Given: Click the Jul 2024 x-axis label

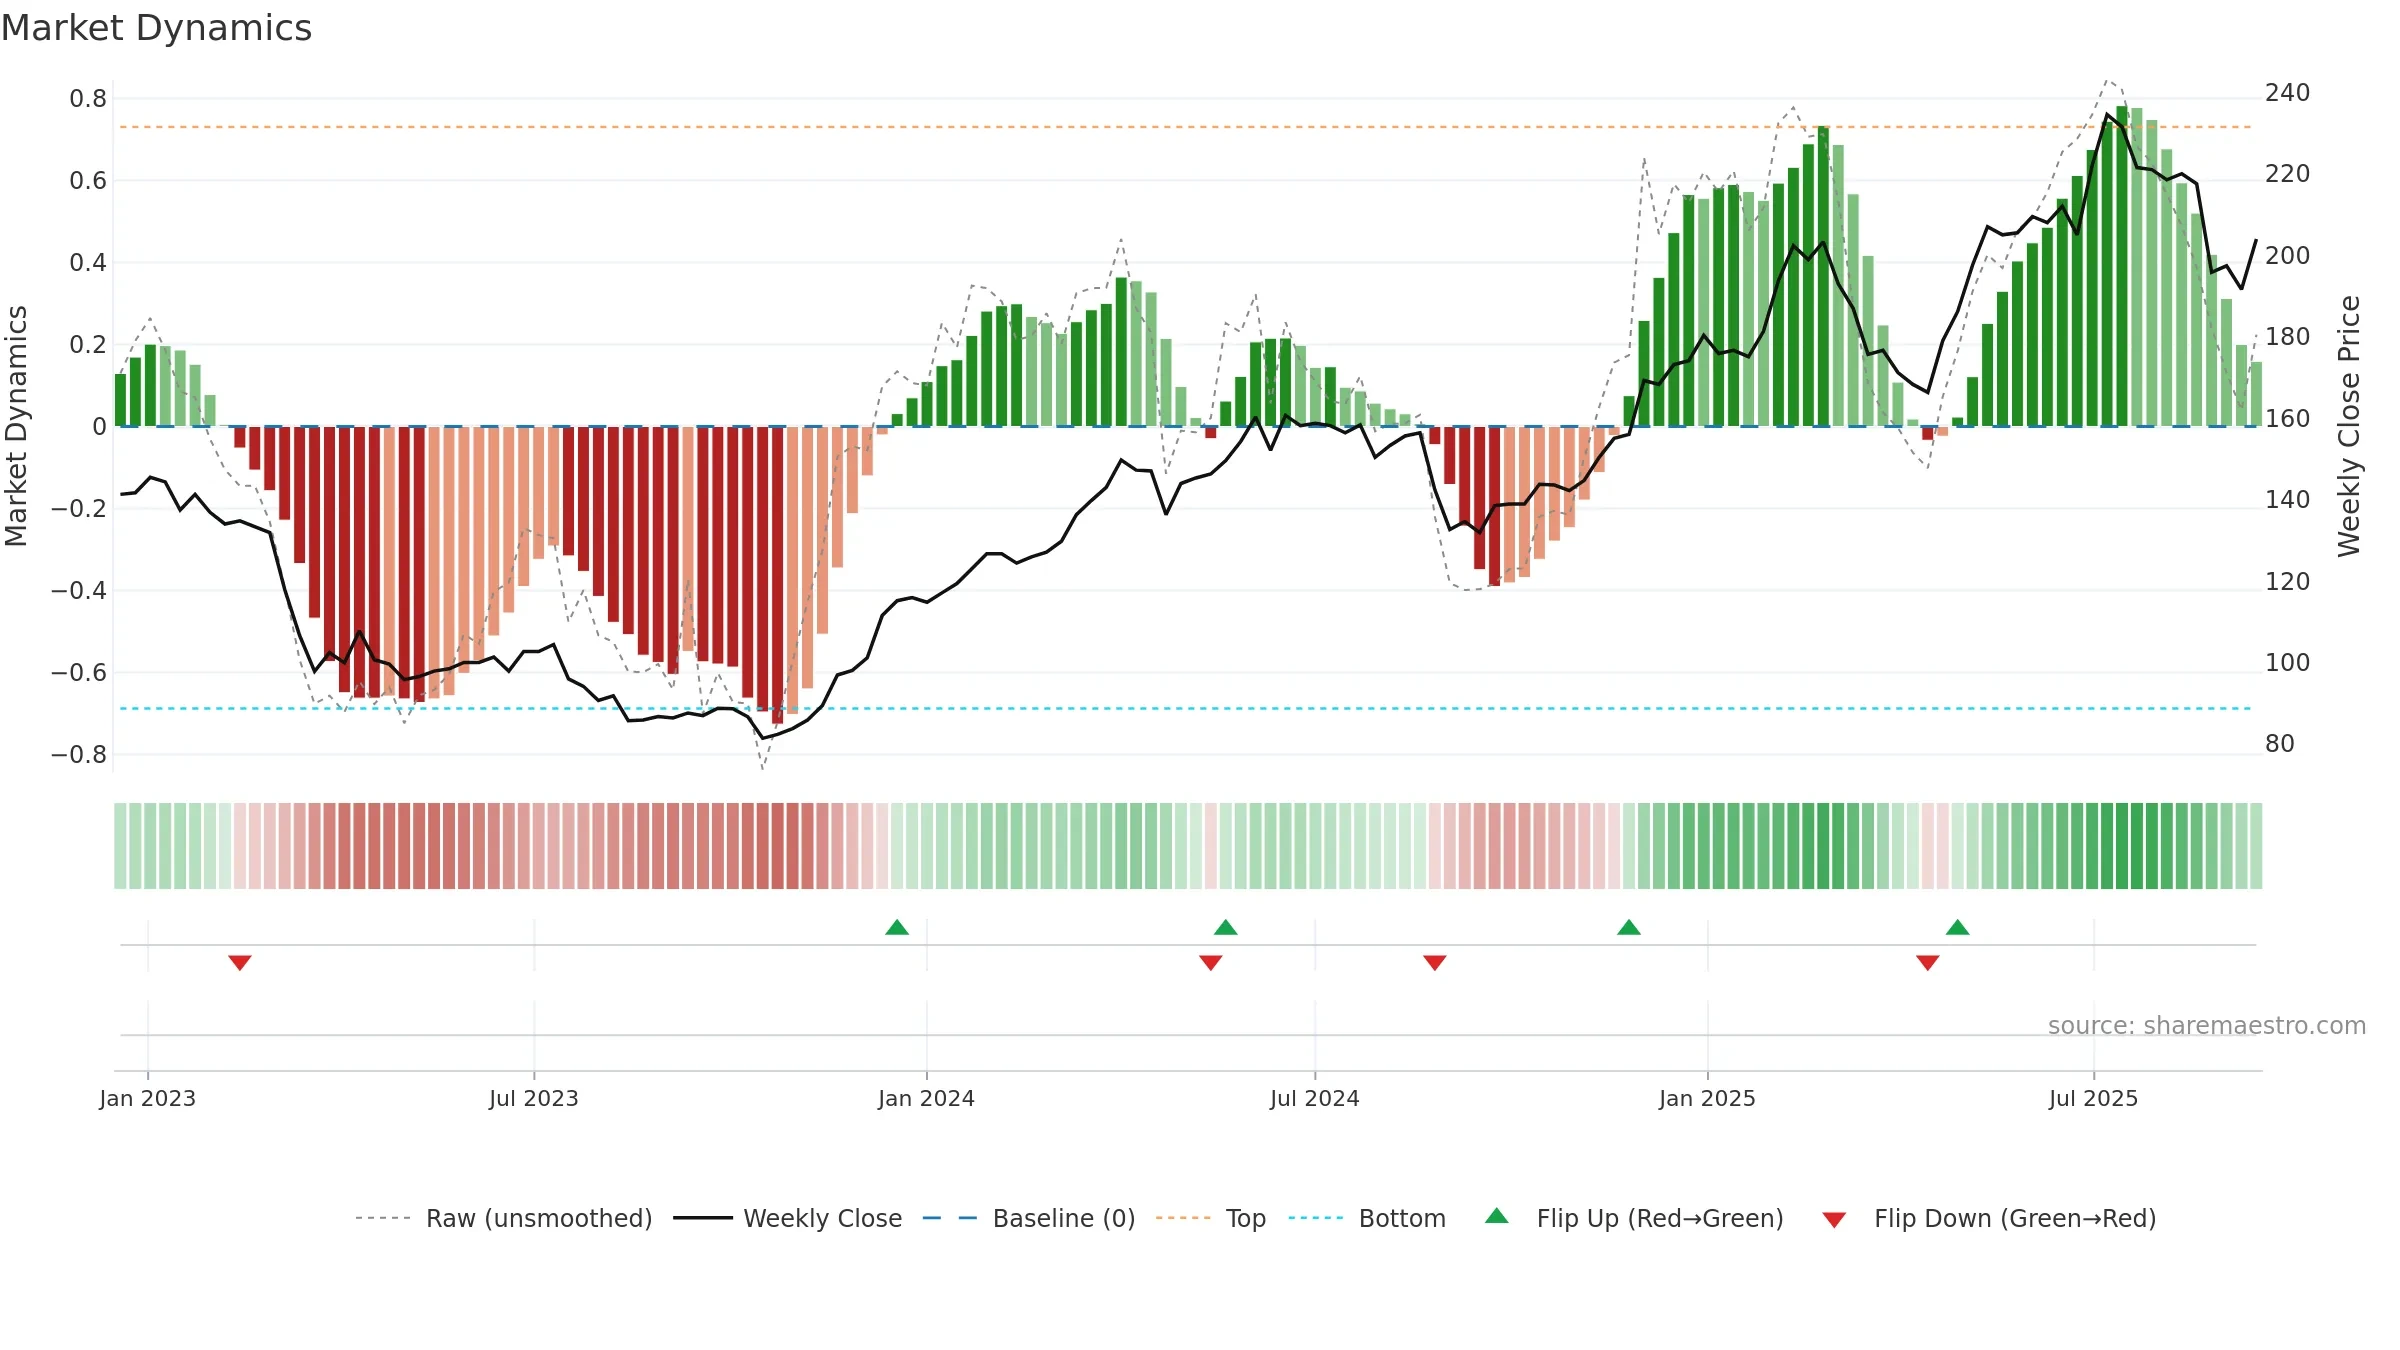Looking at the screenshot, I should pyautogui.click(x=1315, y=1098).
